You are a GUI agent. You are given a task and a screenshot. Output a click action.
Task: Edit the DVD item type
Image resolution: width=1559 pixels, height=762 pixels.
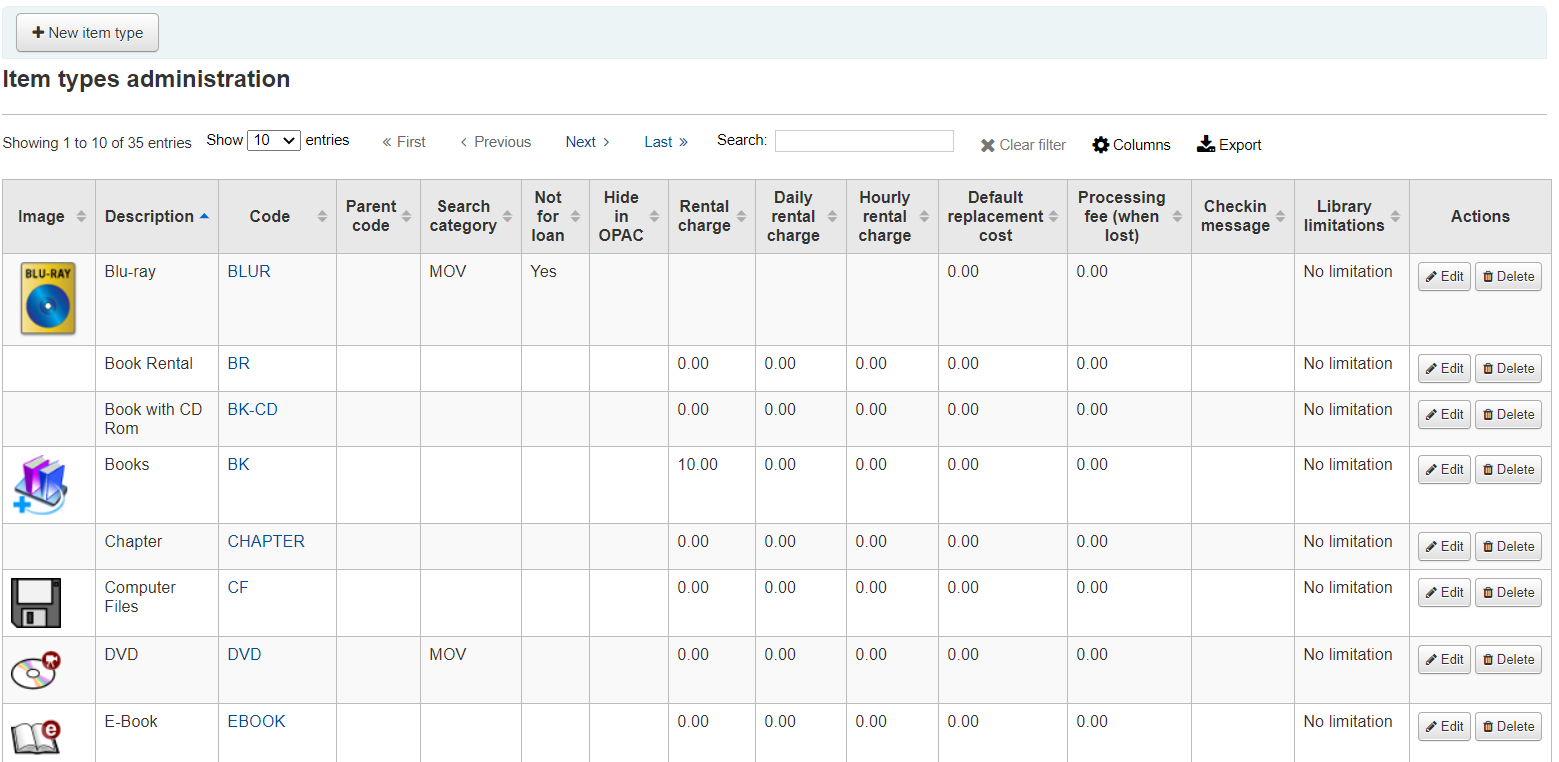tap(1444, 660)
